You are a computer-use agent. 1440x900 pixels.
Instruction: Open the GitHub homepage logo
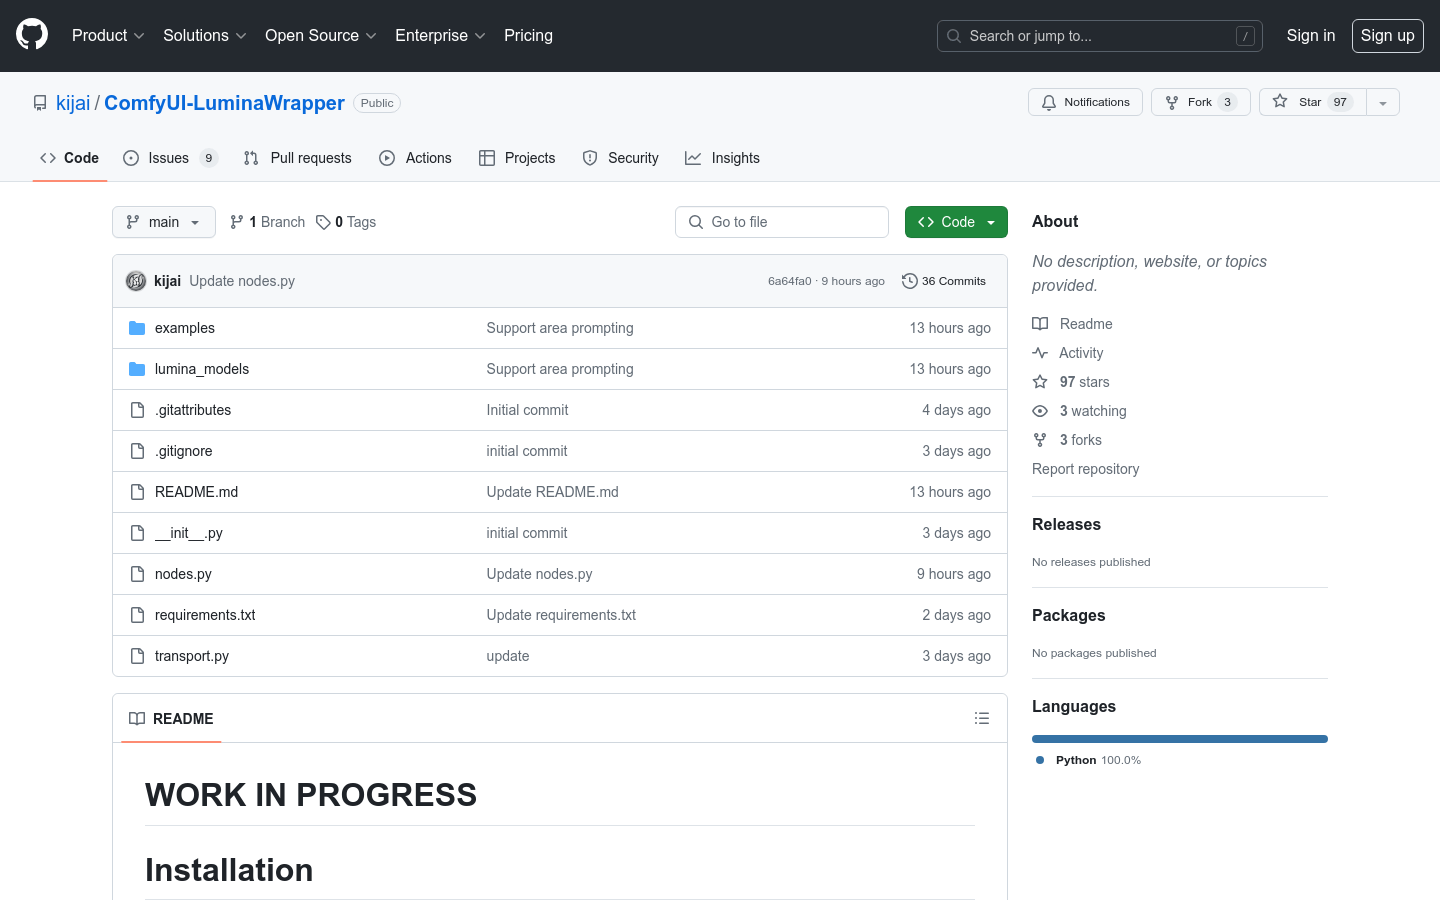(32, 35)
